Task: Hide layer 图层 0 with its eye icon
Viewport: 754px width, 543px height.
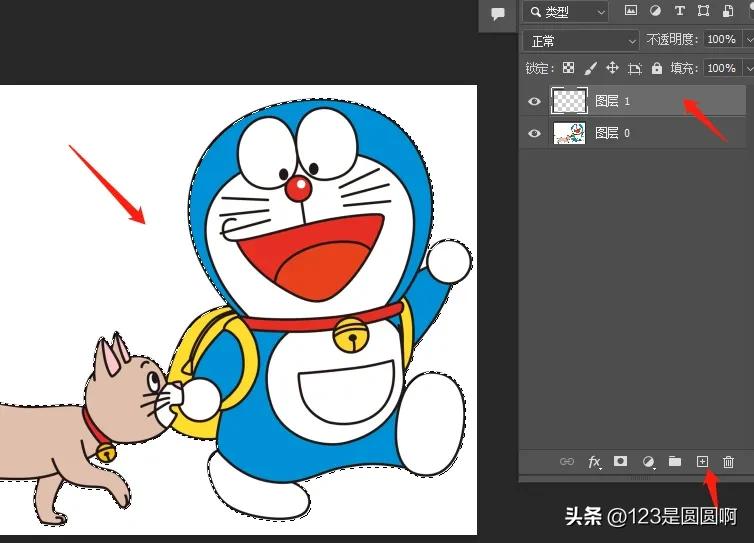Action: point(534,133)
